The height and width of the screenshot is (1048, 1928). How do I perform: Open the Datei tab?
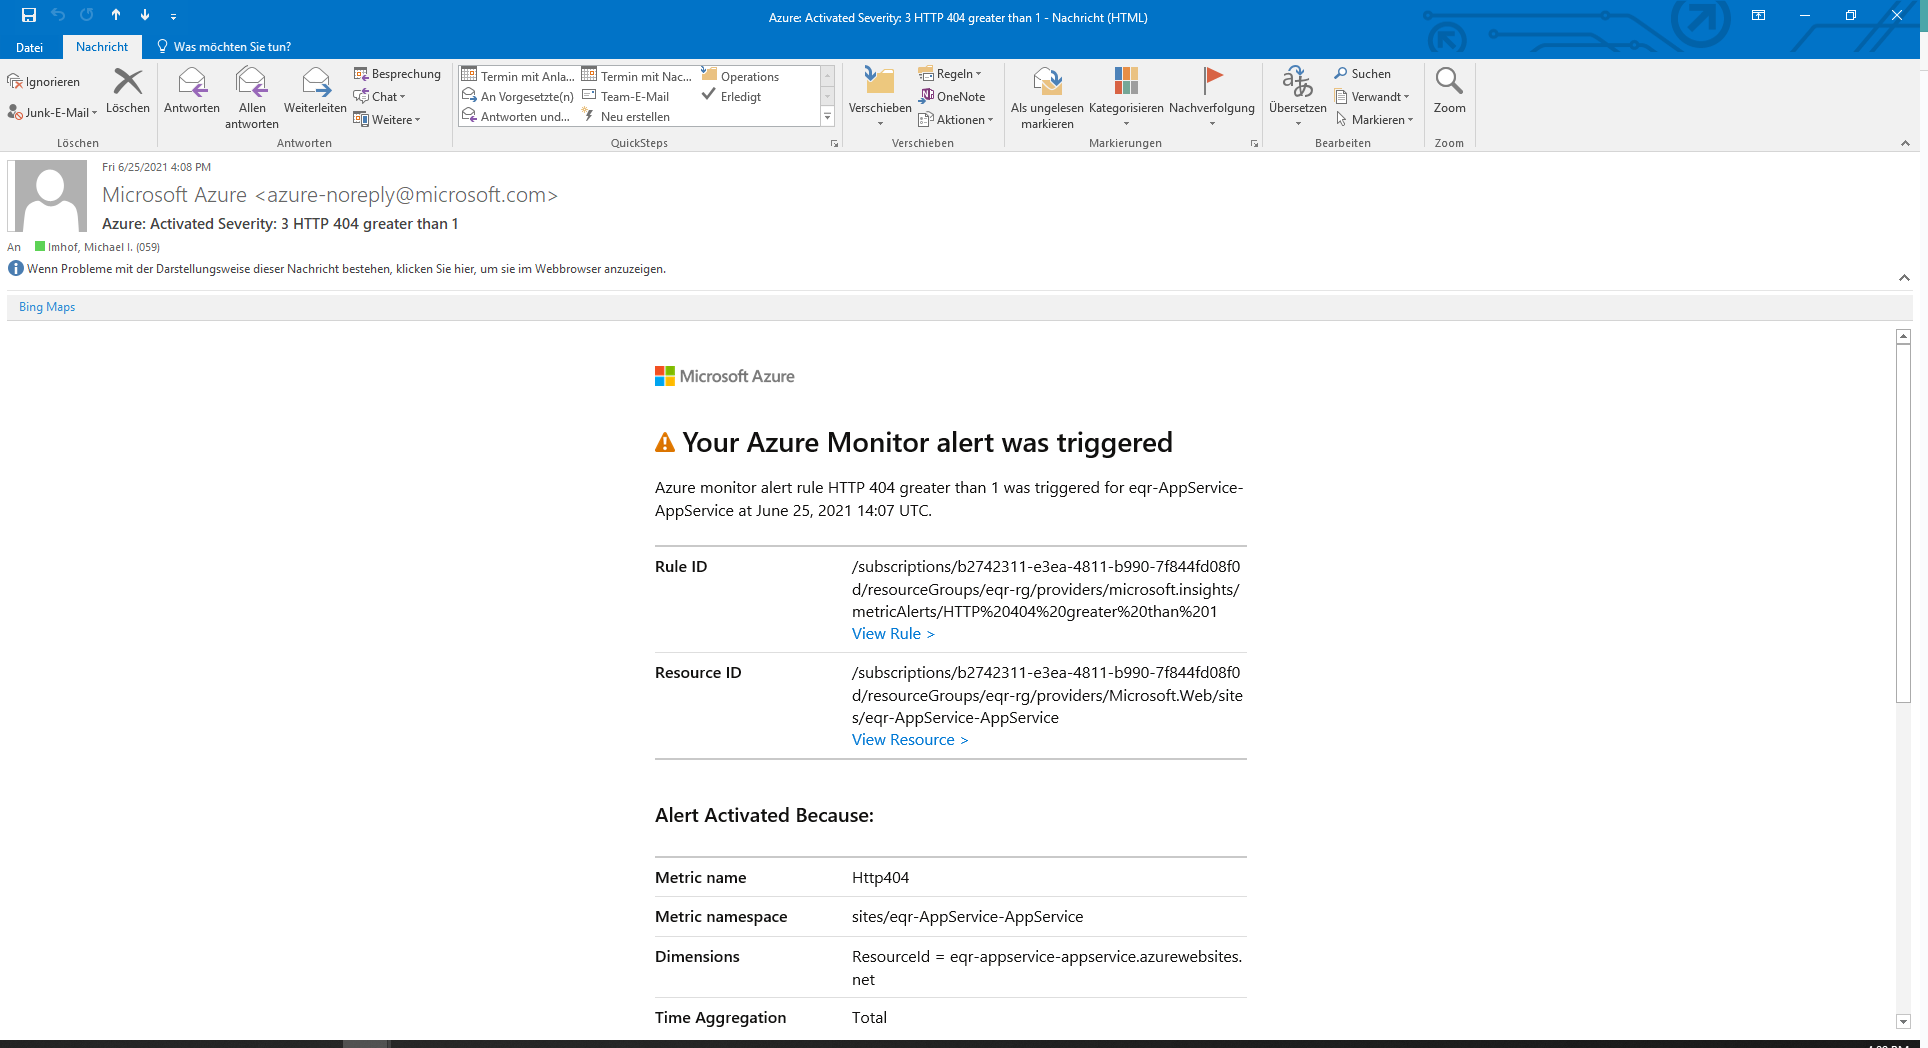[29, 47]
